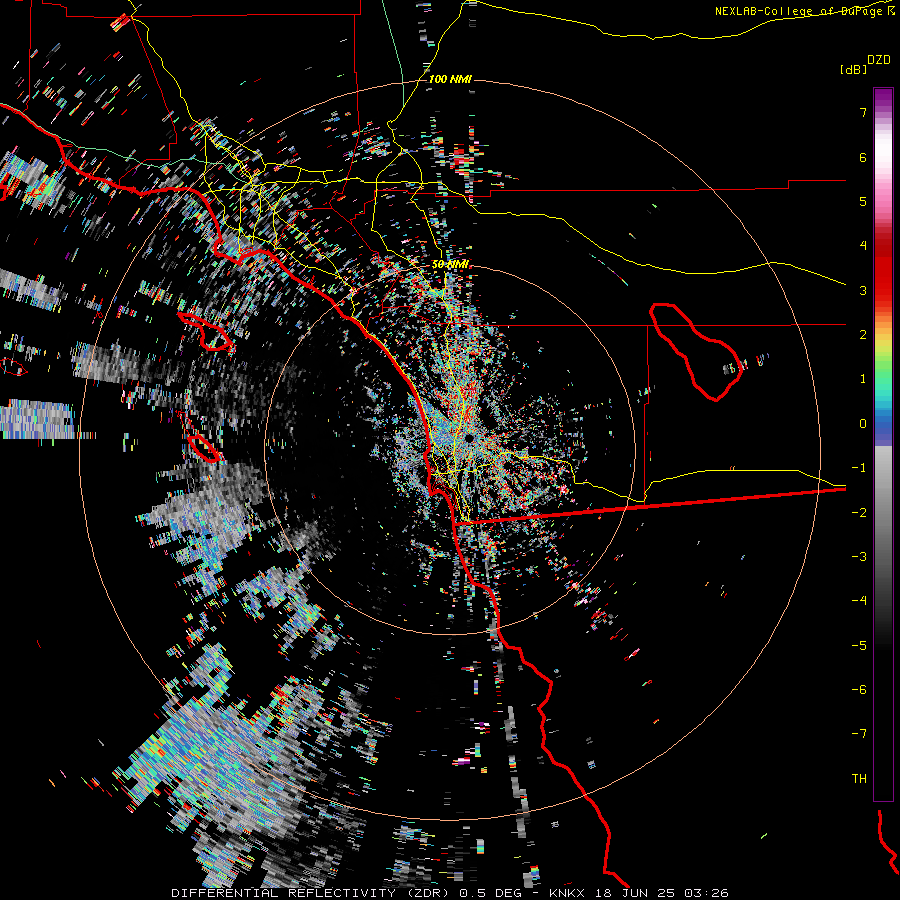Select the 50 NMI range ring label
The width and height of the screenshot is (900, 900).
451,264
